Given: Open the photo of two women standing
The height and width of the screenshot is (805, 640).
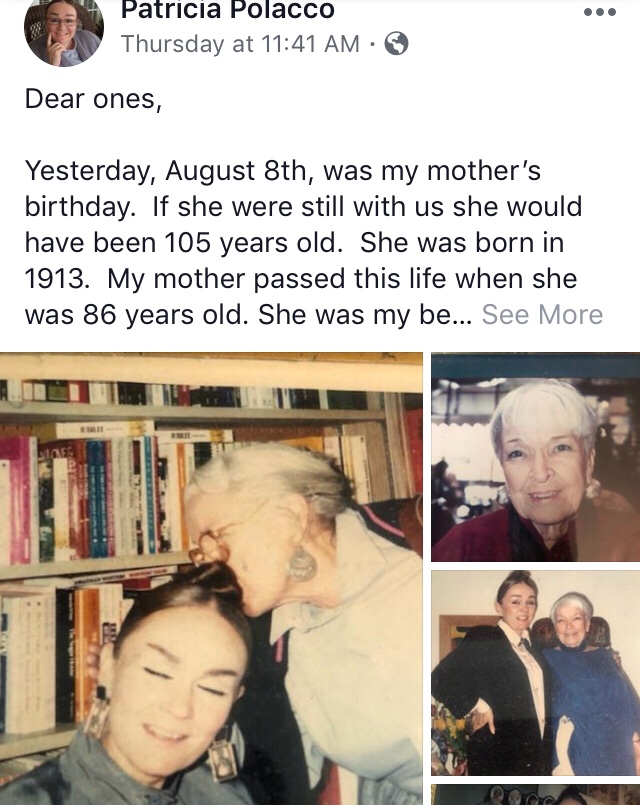Looking at the screenshot, I should point(535,673).
